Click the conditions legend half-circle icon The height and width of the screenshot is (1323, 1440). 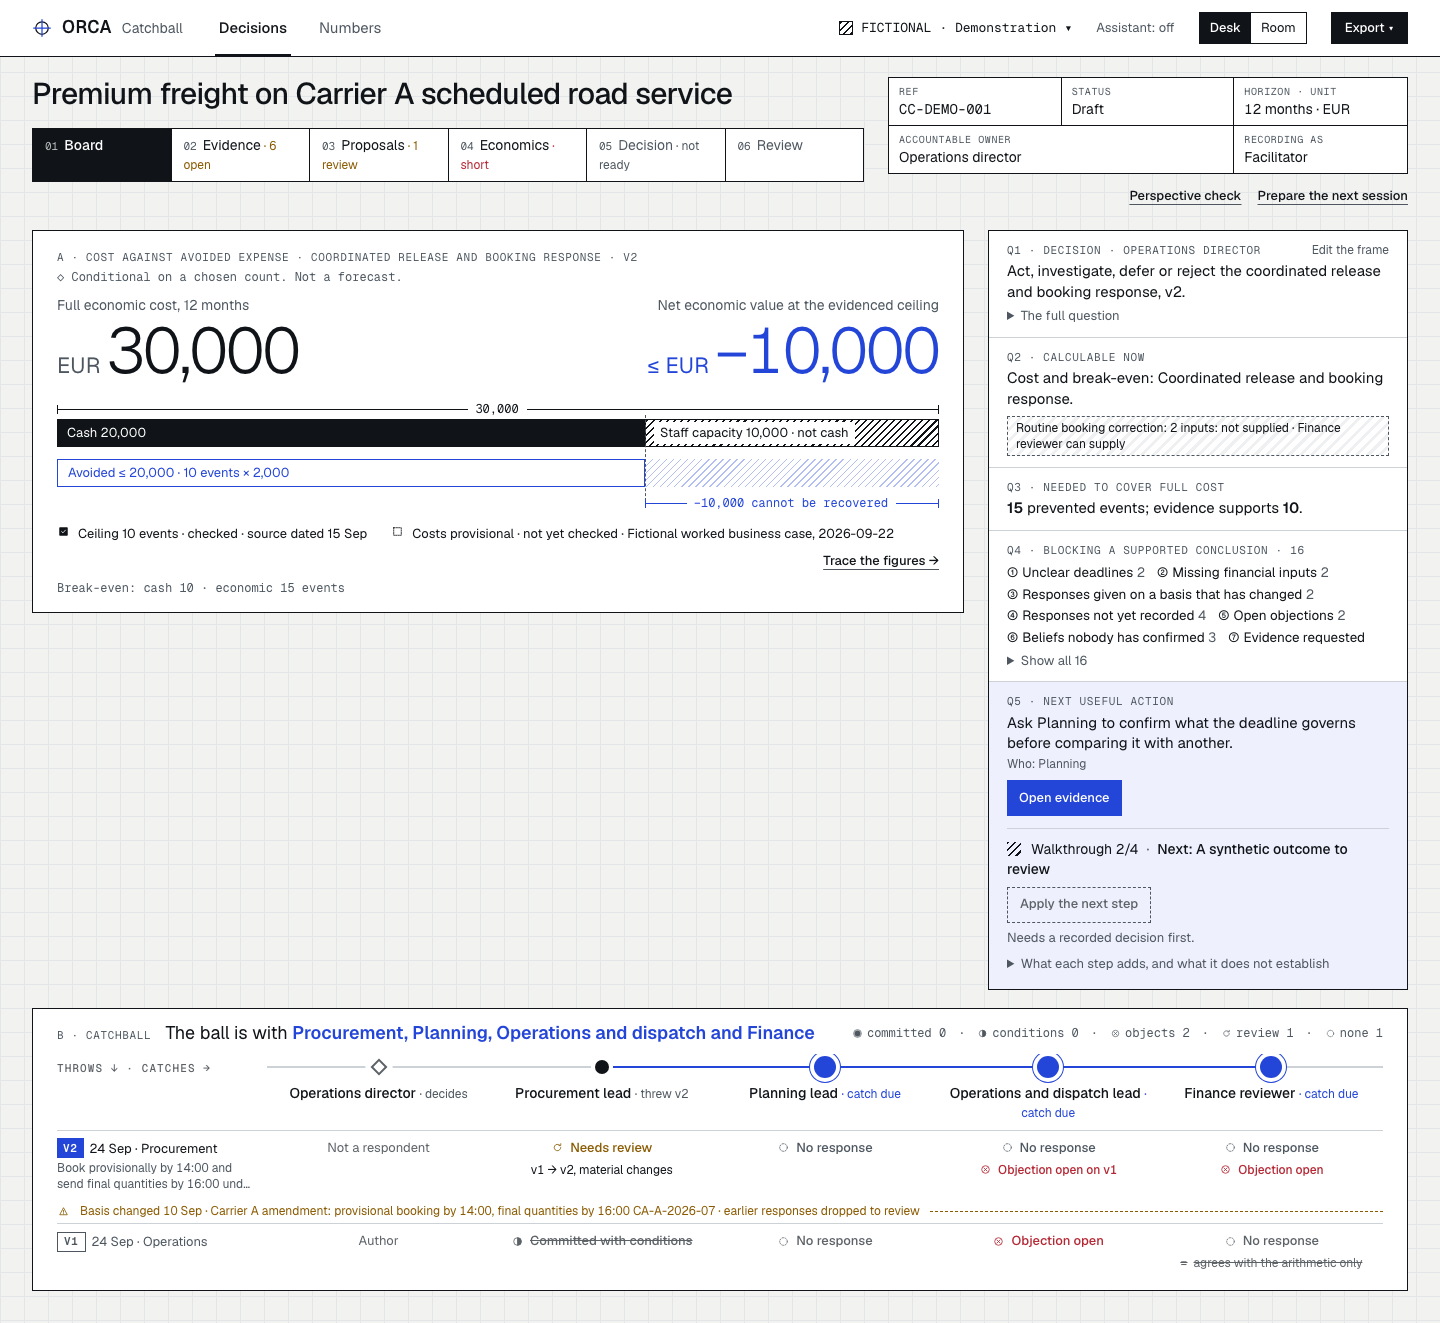tap(982, 1033)
